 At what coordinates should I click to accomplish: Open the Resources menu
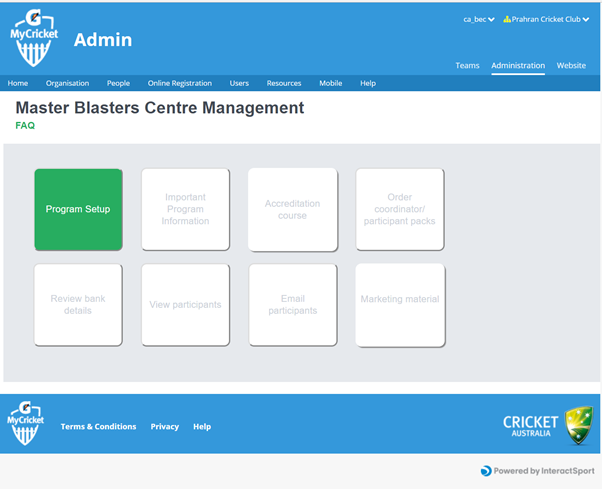284,83
